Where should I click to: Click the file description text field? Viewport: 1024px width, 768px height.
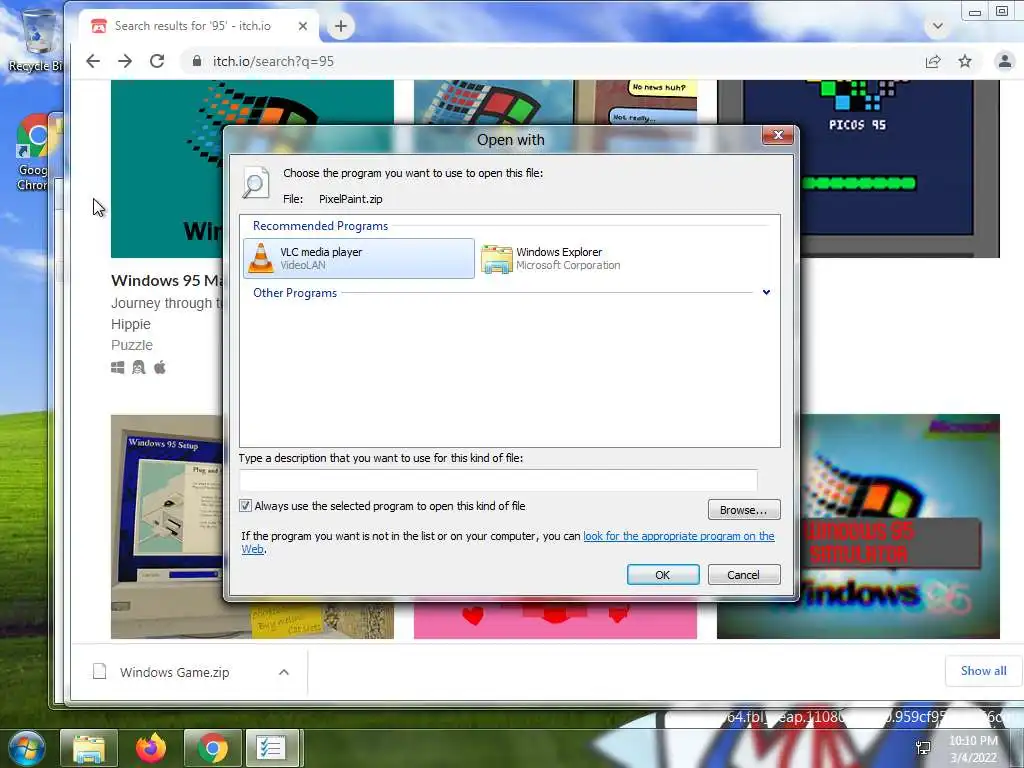pos(498,480)
